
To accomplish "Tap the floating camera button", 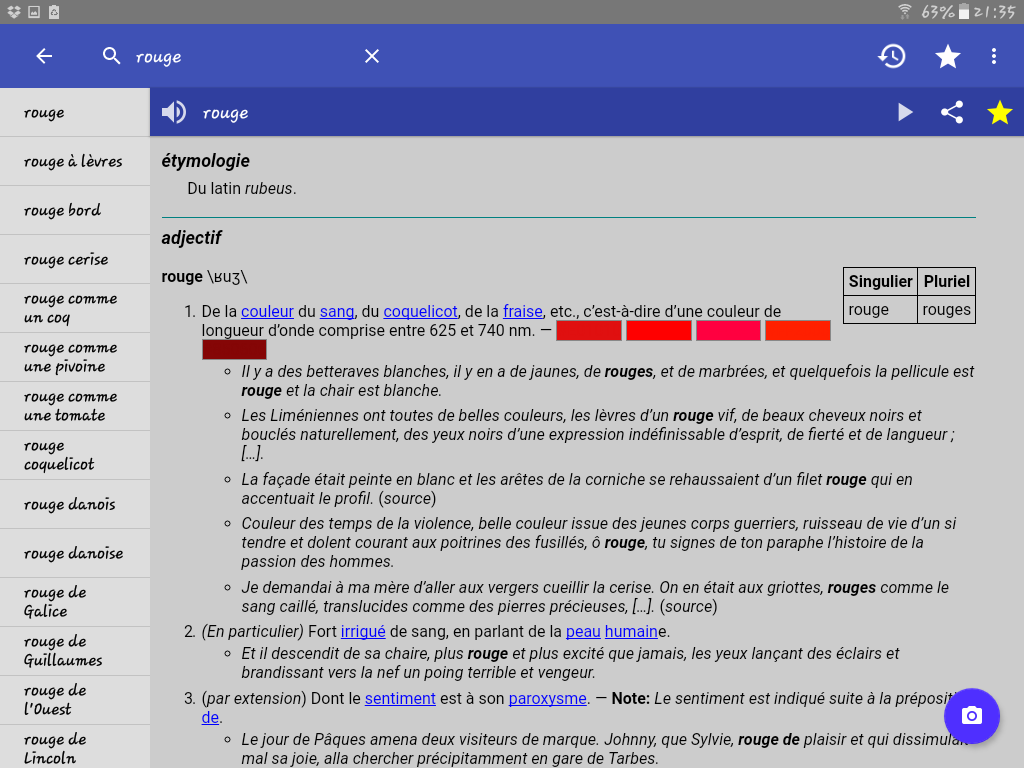I will click(972, 716).
